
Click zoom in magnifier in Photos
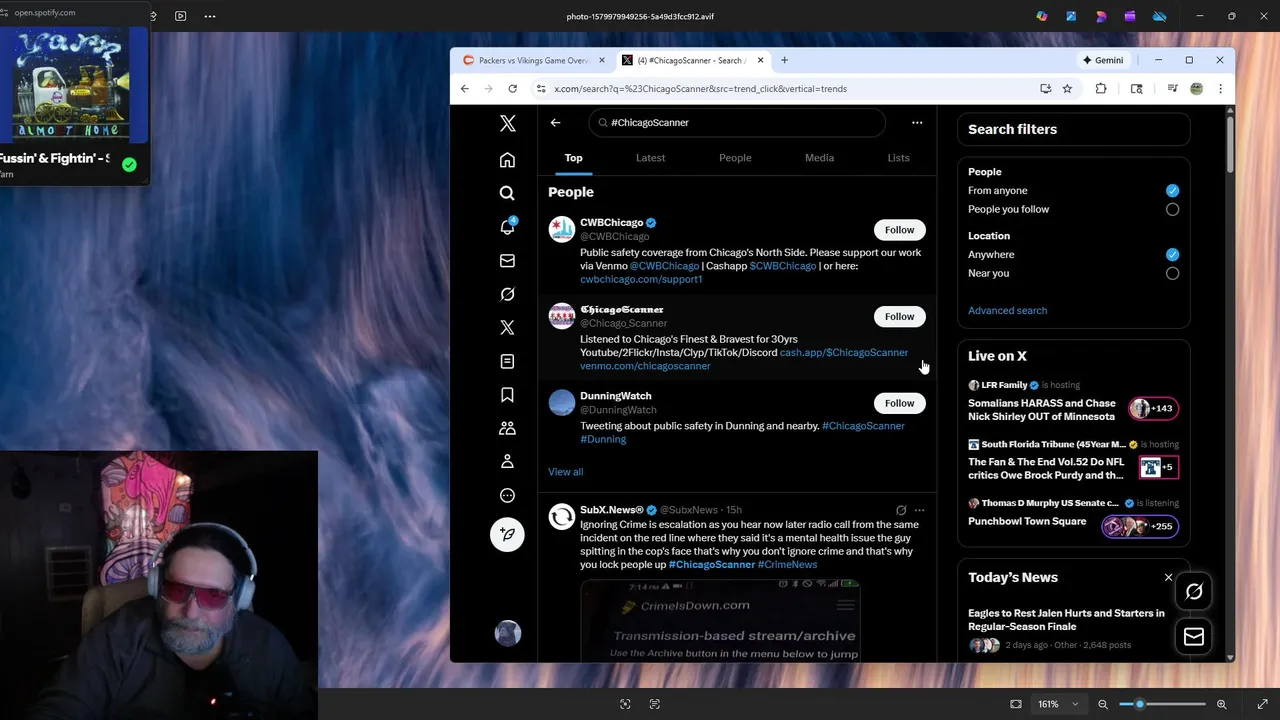[1221, 704]
